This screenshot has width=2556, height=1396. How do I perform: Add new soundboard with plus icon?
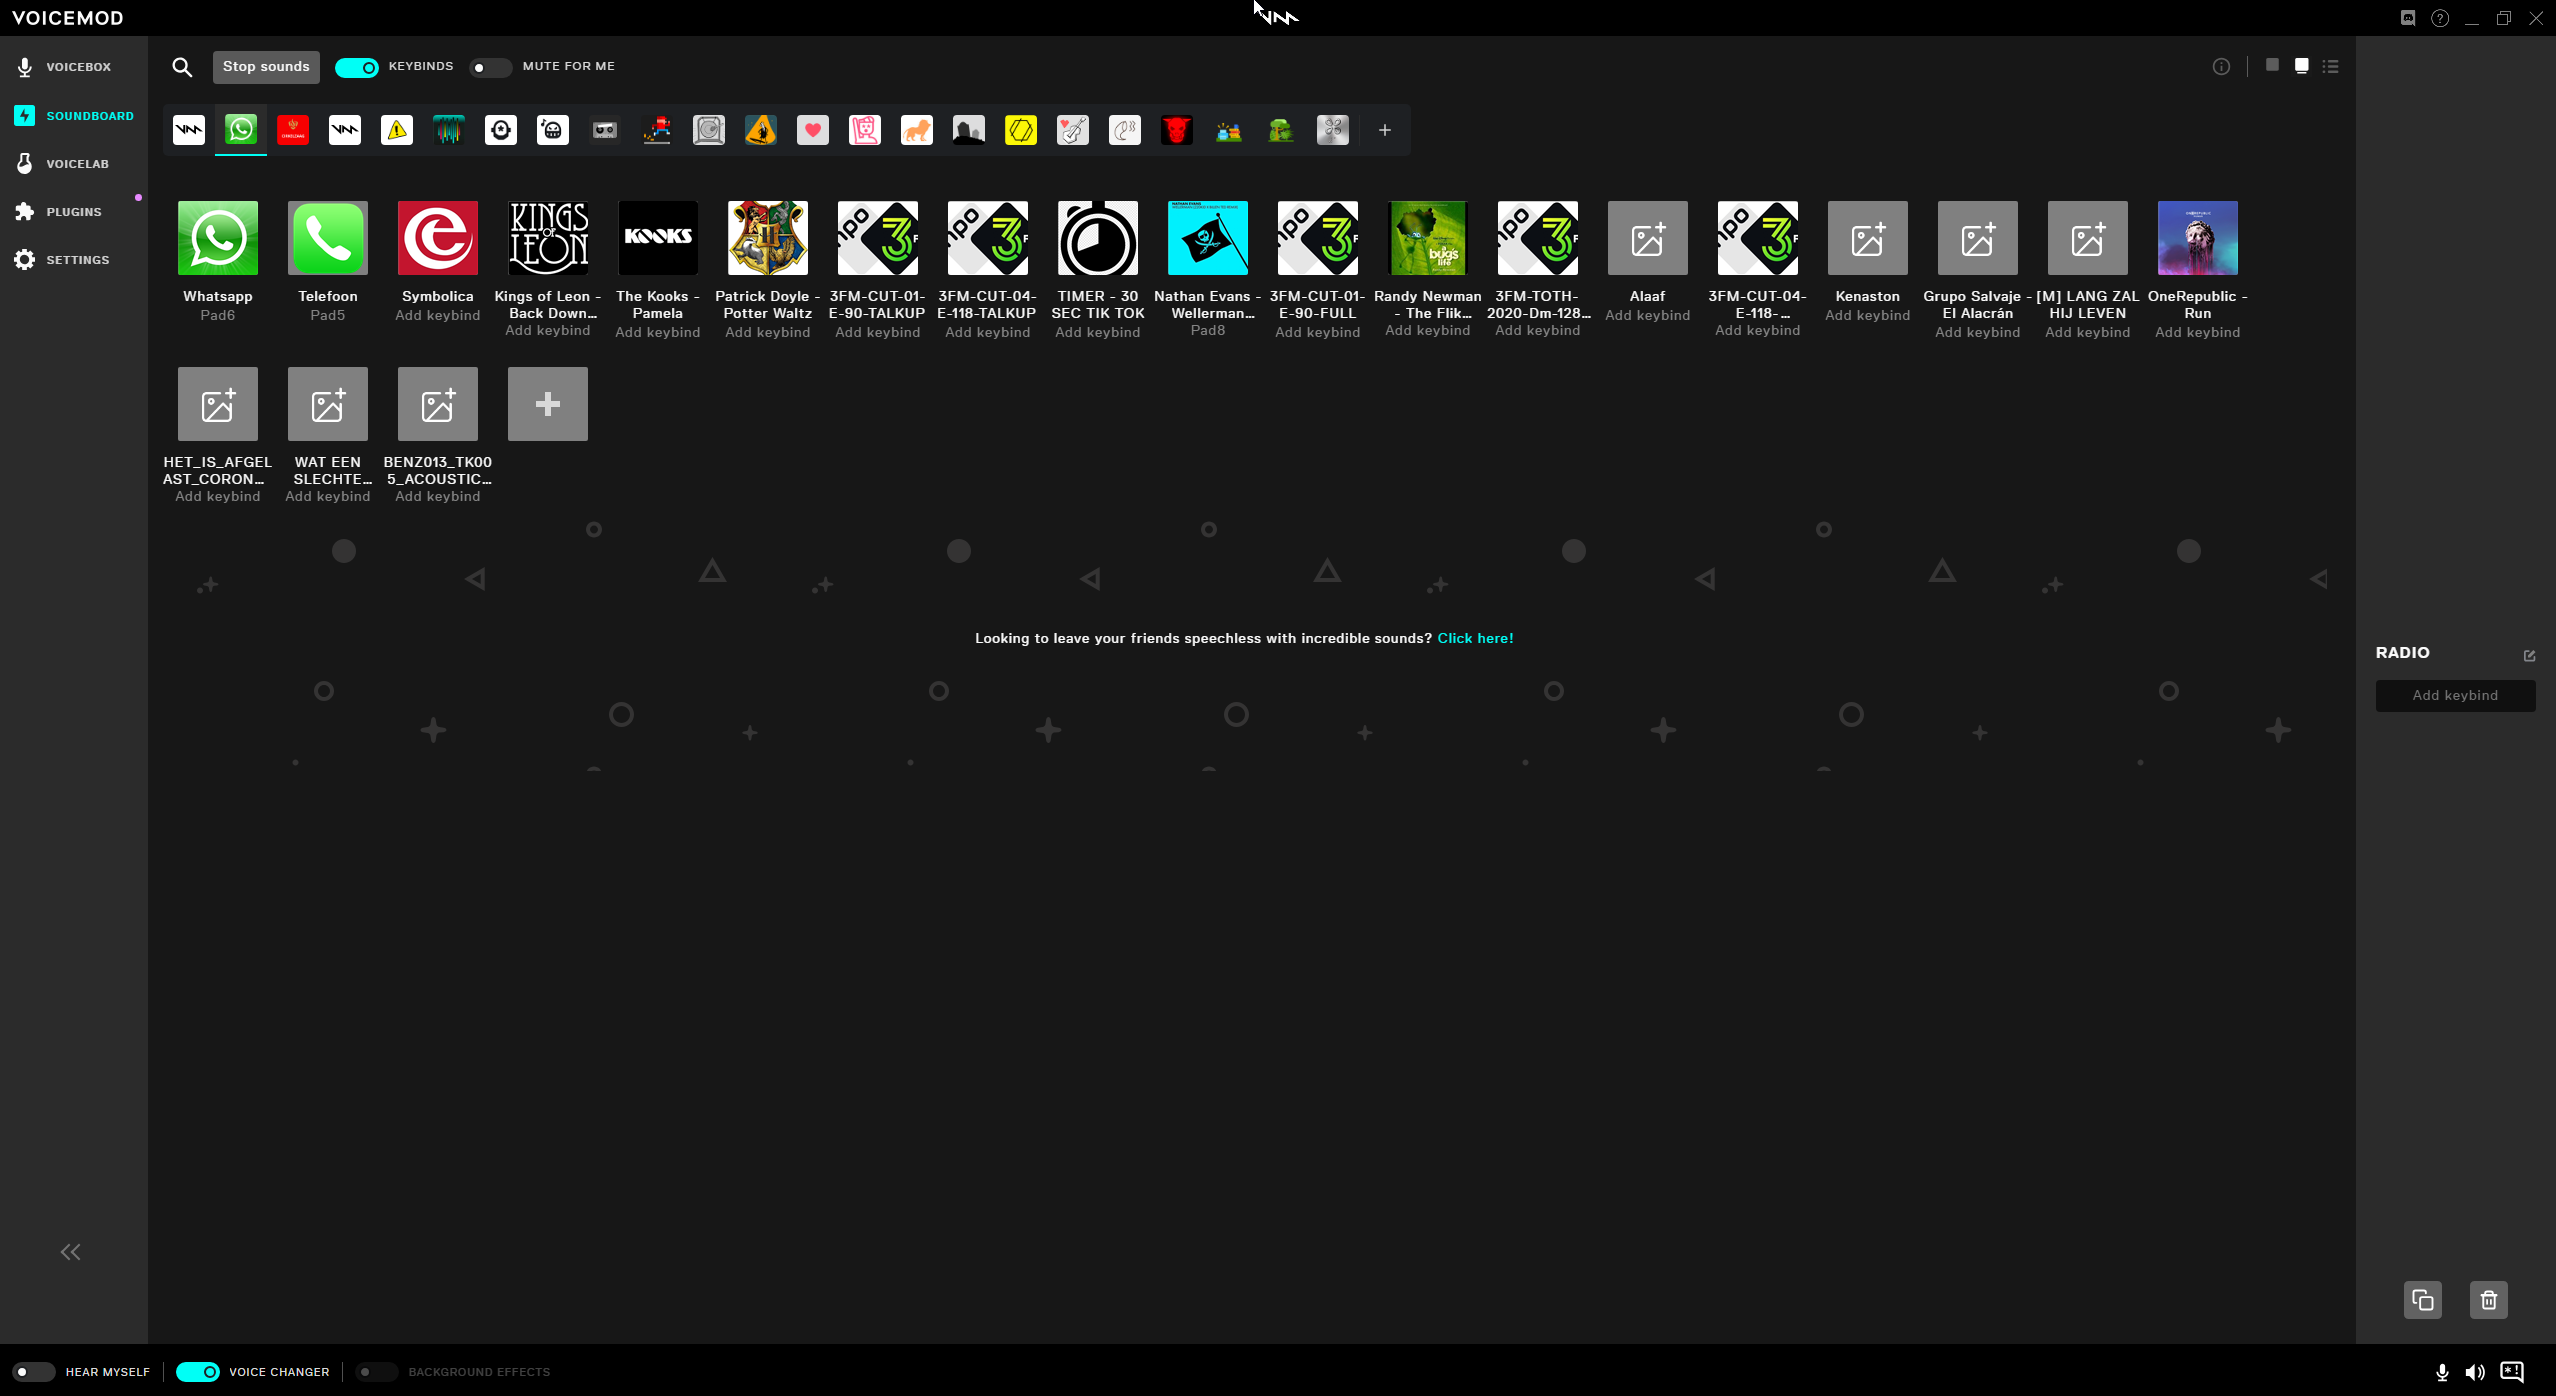pos(1385,130)
